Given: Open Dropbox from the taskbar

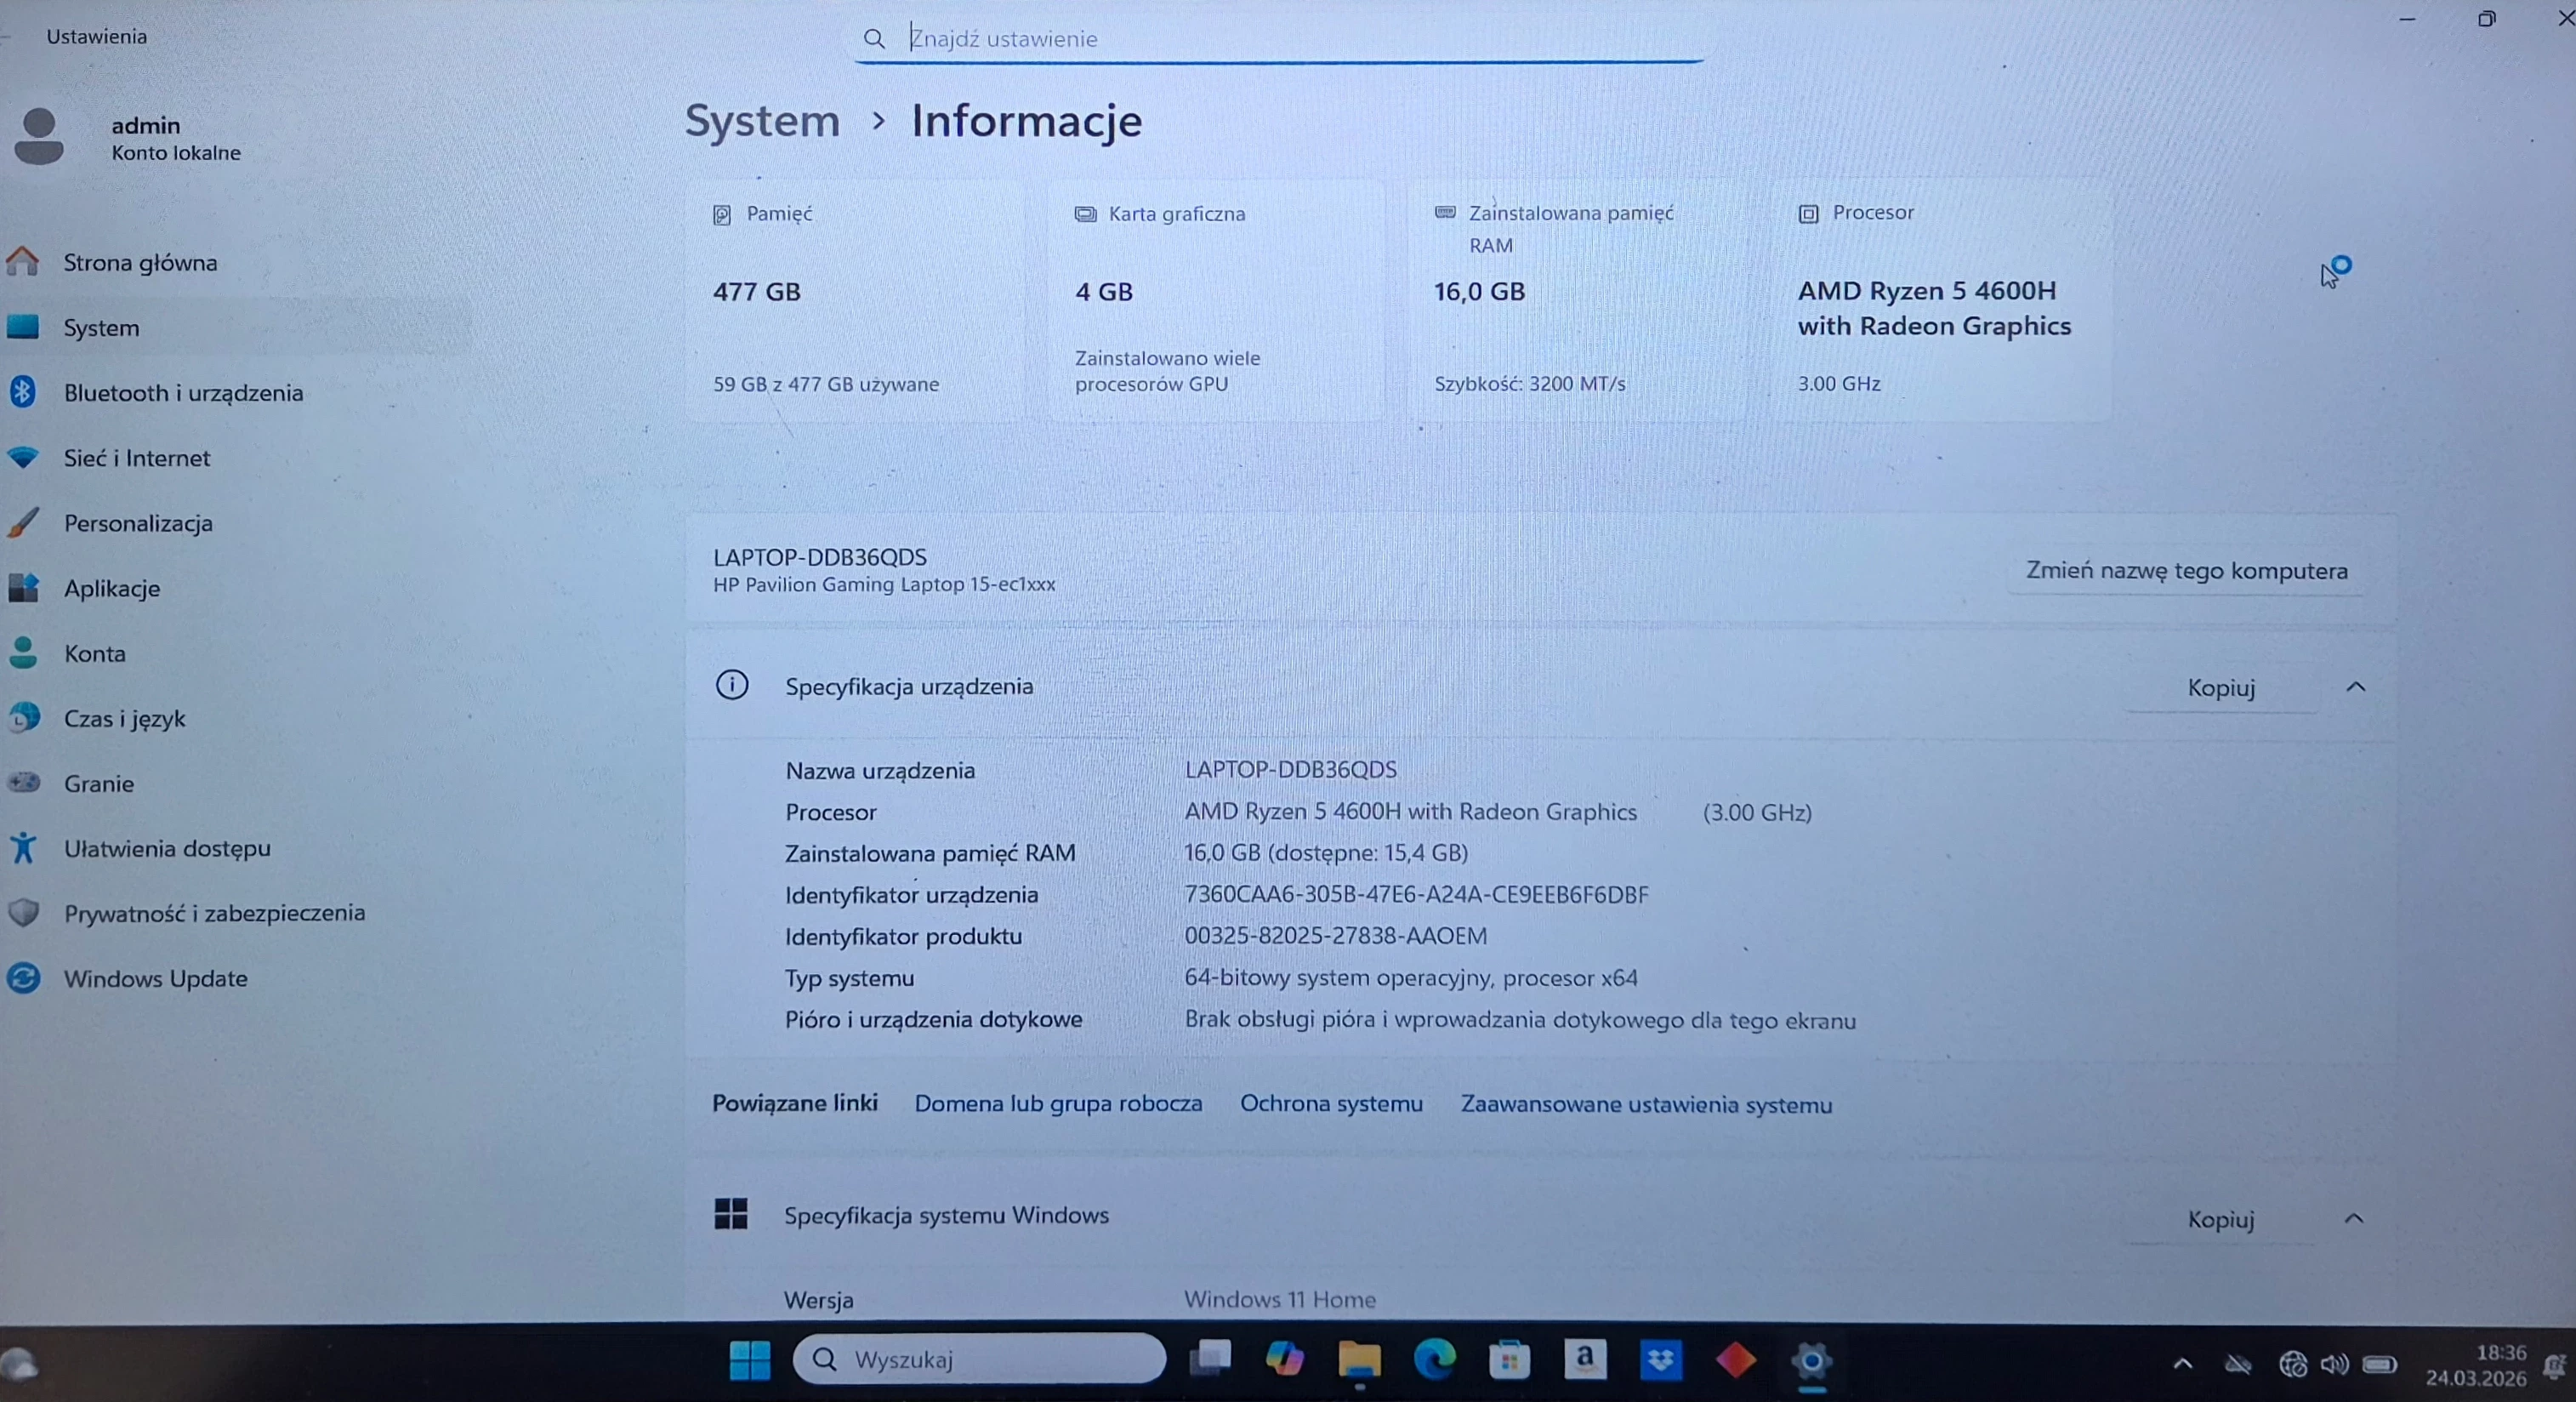Looking at the screenshot, I should tap(1661, 1360).
